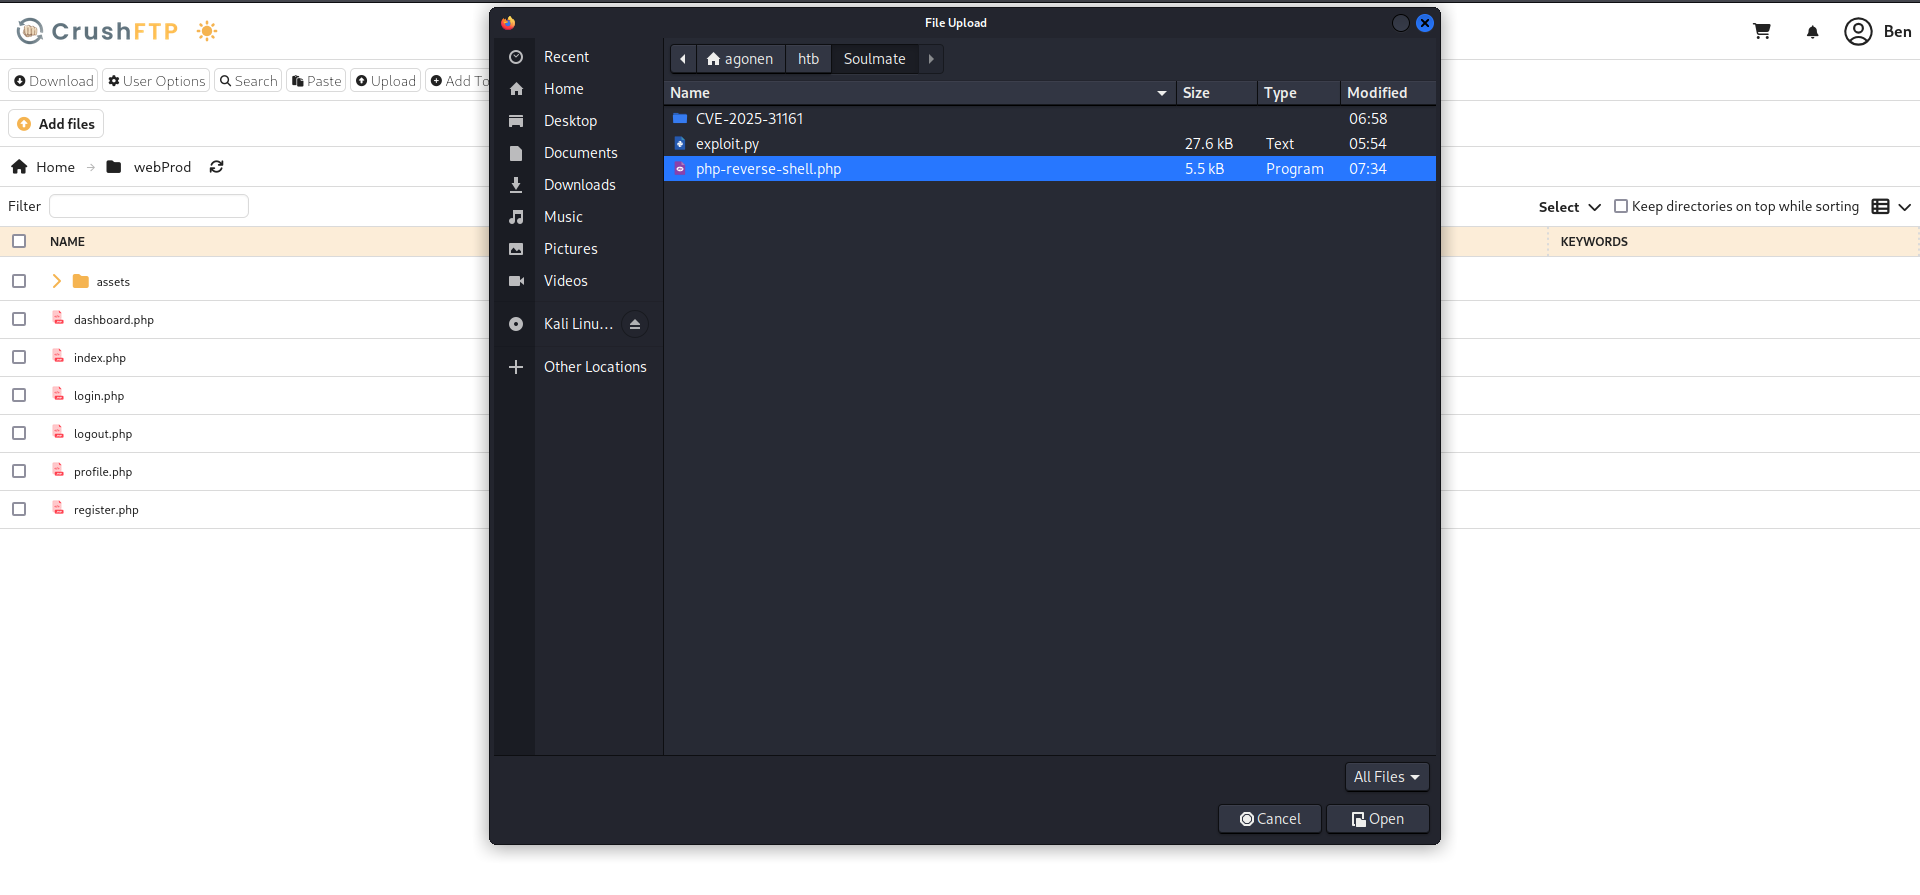
Task: Open Documents in the dialog sidebar
Action: click(580, 153)
